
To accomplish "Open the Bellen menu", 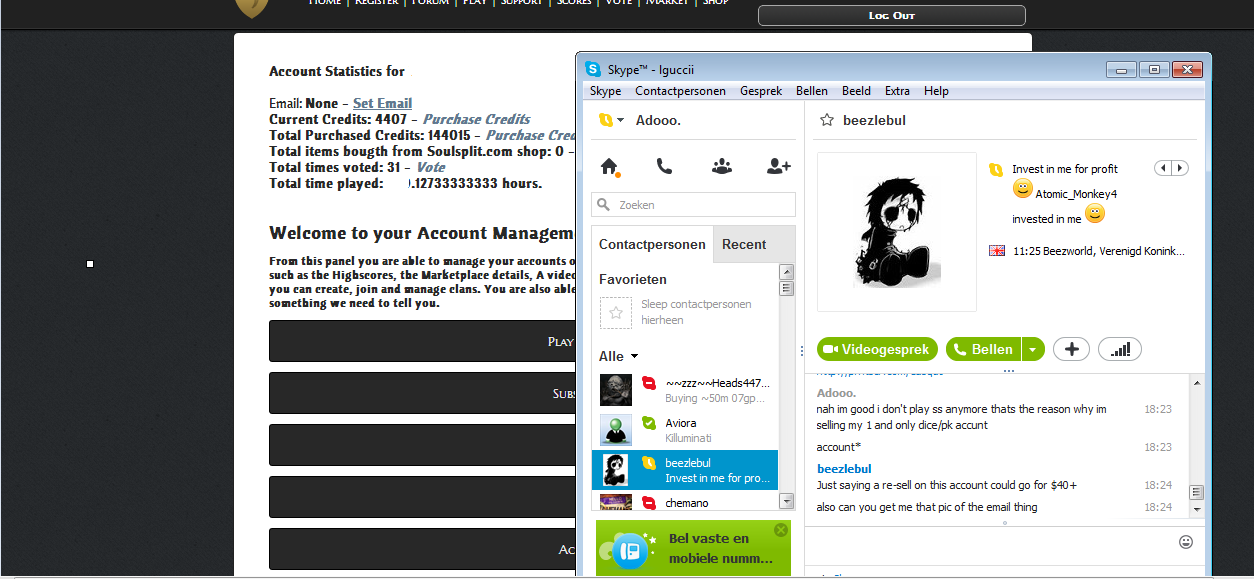I will tap(811, 91).
